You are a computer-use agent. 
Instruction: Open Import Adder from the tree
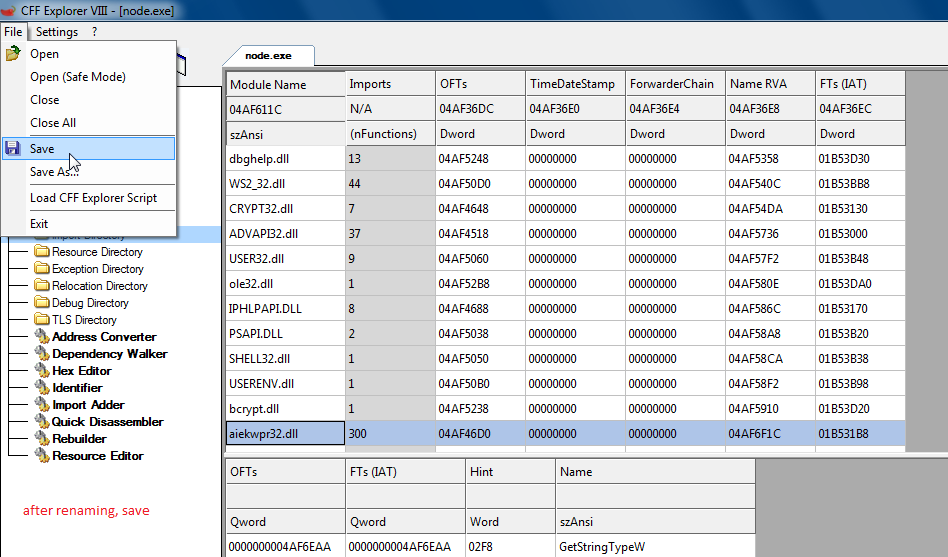click(88, 404)
